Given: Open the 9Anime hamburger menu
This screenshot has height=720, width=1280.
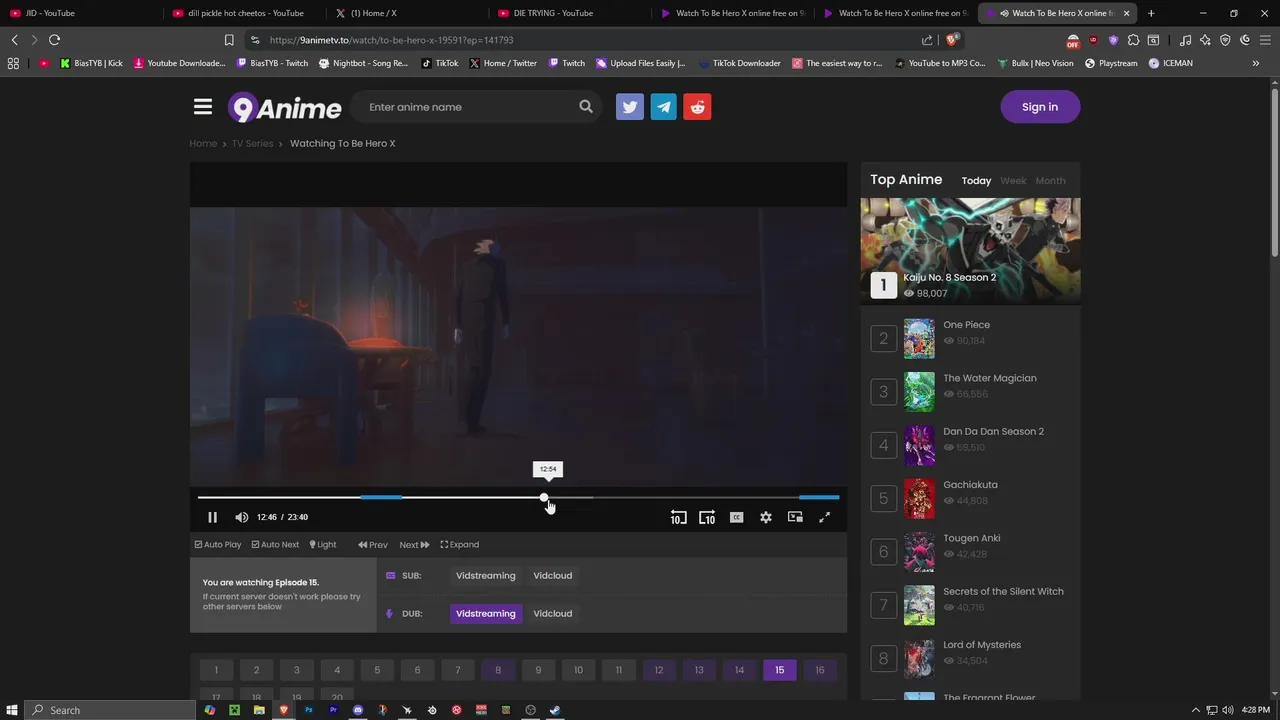Looking at the screenshot, I should (x=203, y=107).
